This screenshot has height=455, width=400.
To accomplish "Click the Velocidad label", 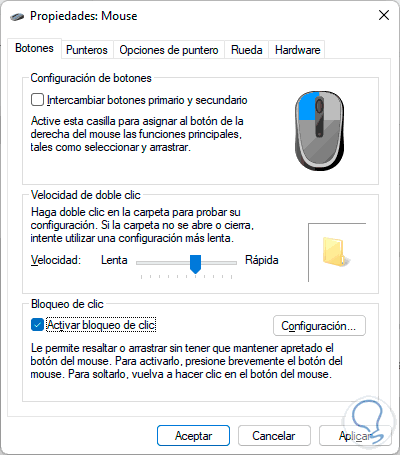I will (56, 260).
